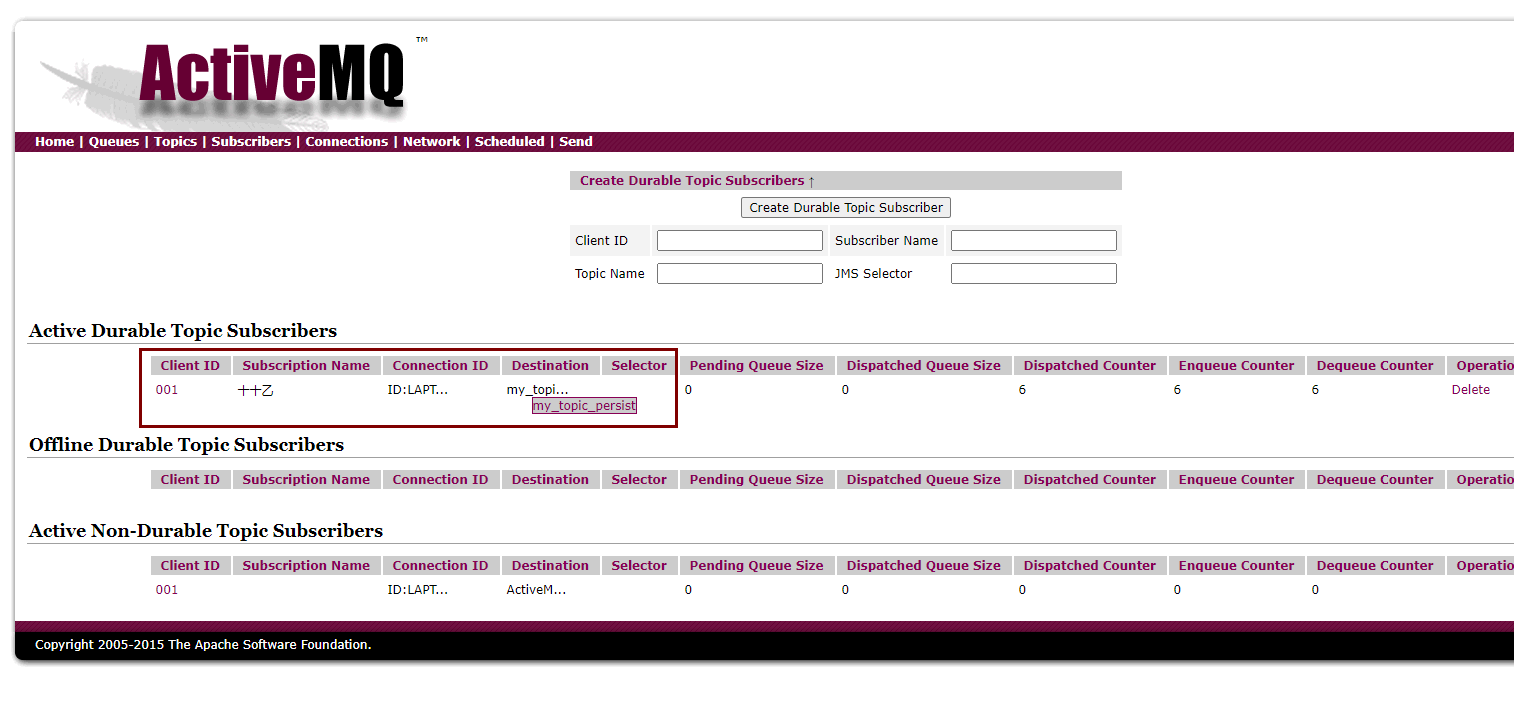Click Client ID header in Active Non-Durable table
This screenshot has width=1514, height=704.
190,566
